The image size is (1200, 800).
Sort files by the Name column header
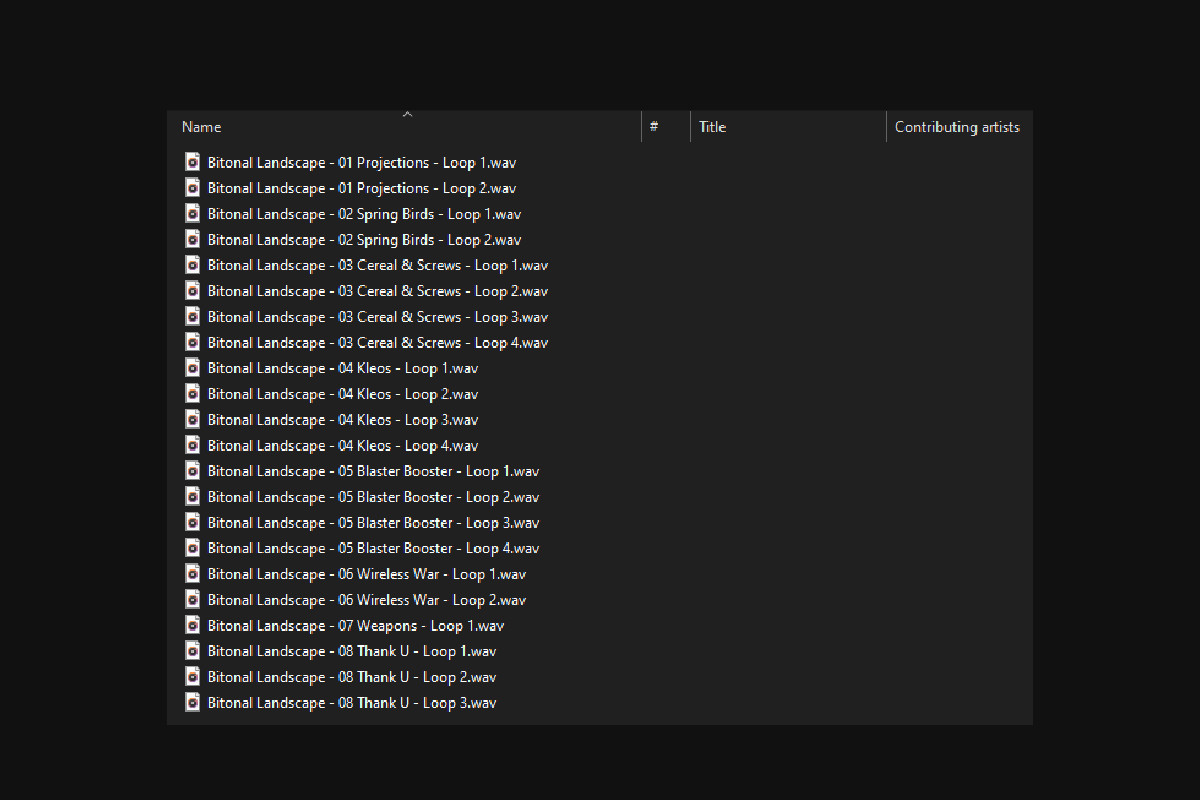click(202, 127)
